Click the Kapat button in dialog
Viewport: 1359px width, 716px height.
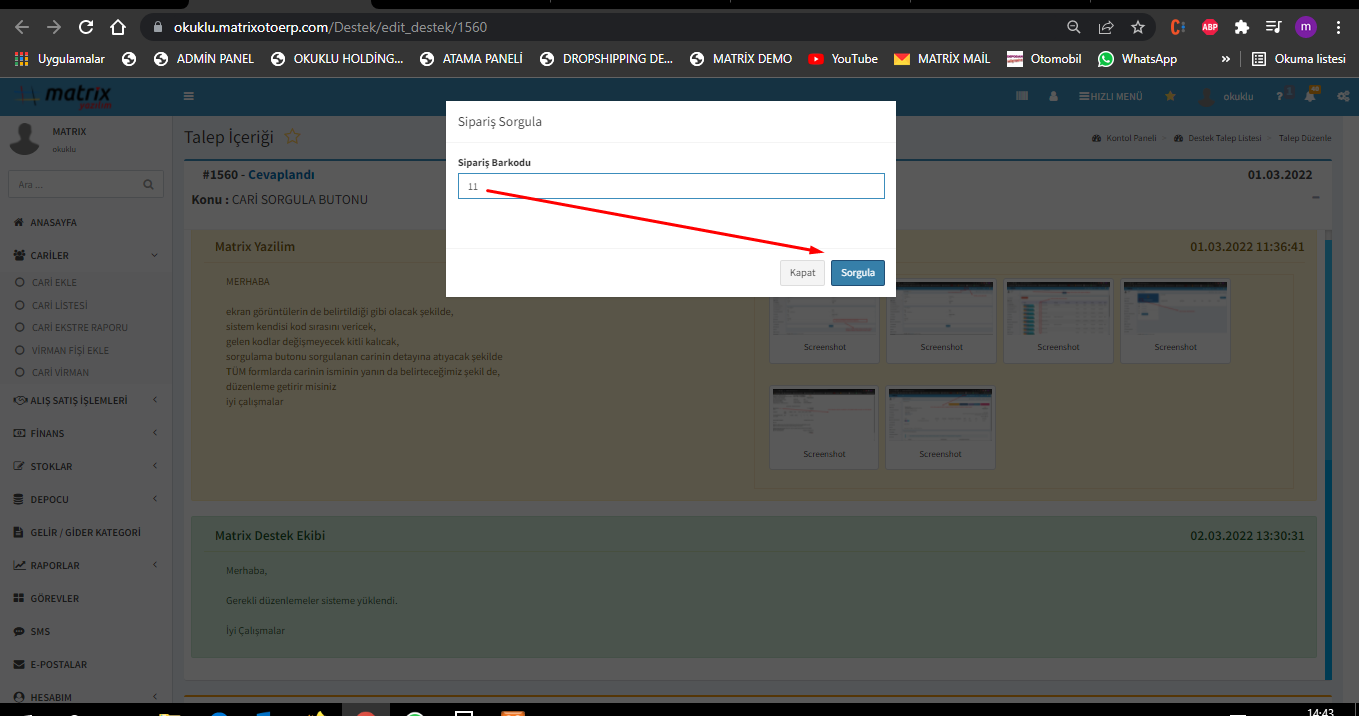(802, 273)
